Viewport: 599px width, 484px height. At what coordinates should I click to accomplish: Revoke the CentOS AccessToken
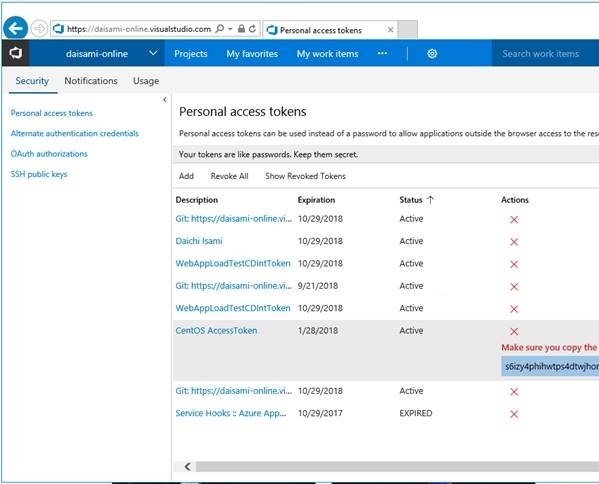click(x=514, y=331)
